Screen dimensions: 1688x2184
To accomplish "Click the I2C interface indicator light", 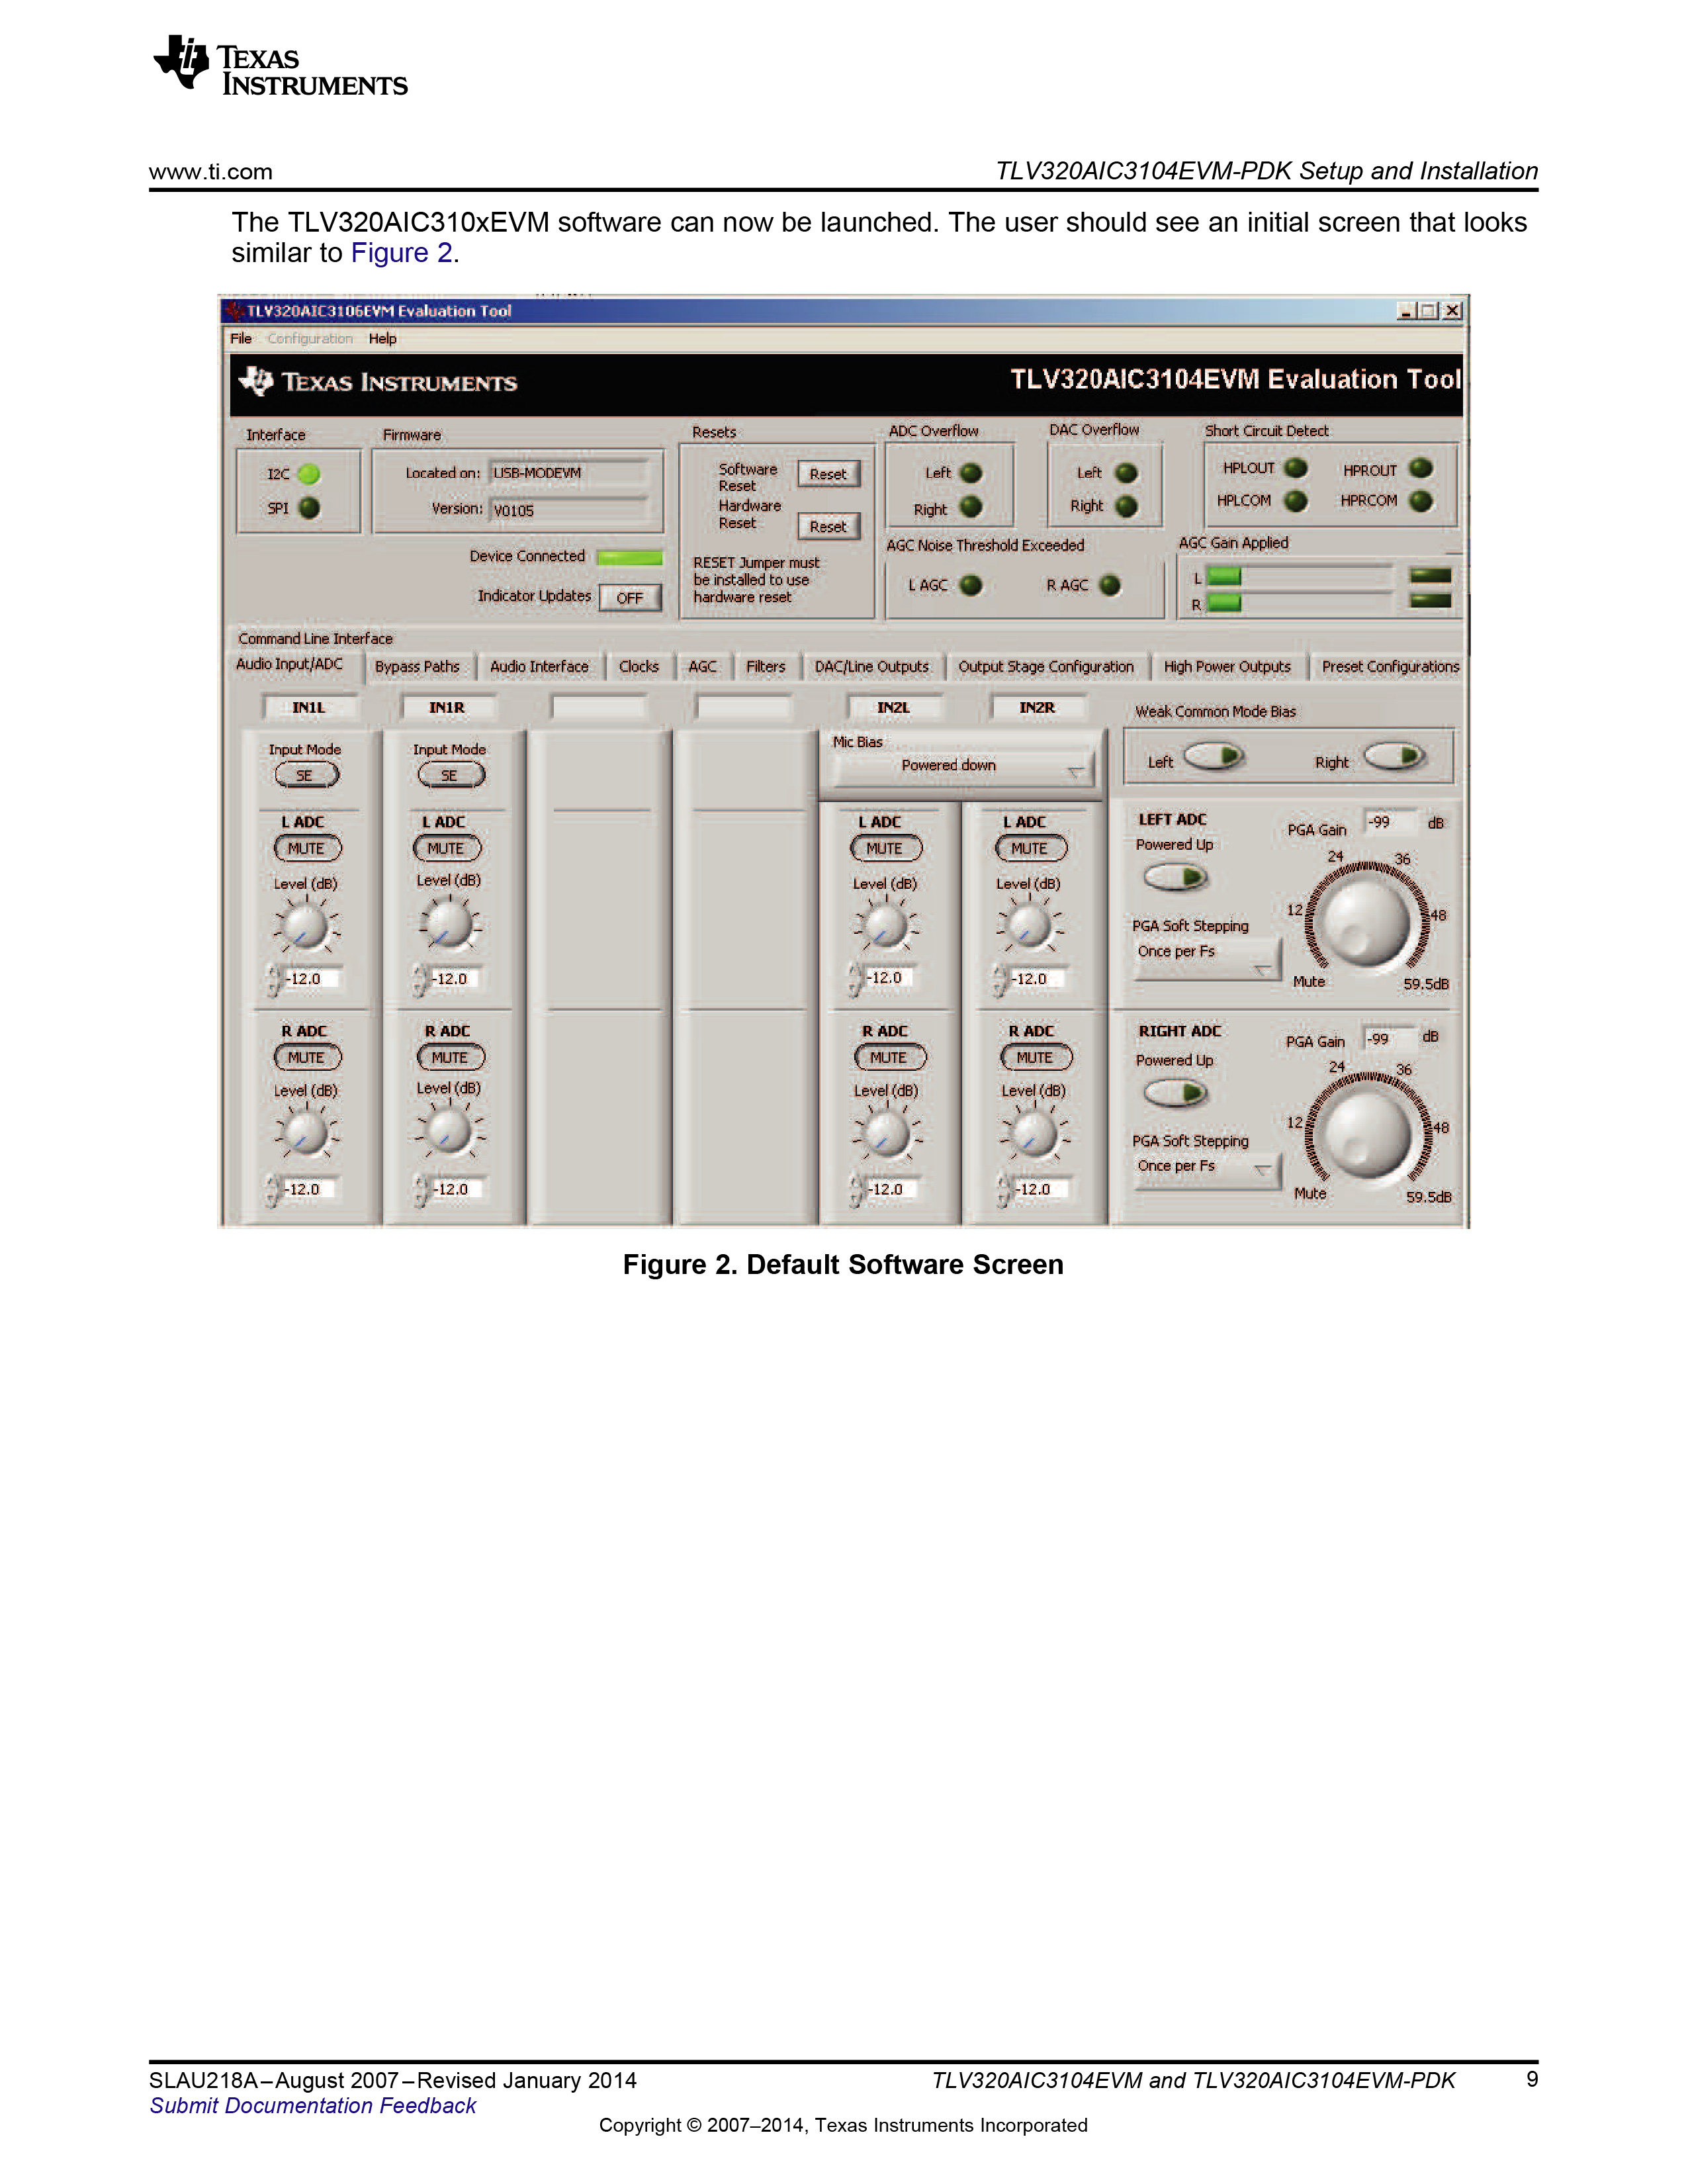I will (309, 474).
